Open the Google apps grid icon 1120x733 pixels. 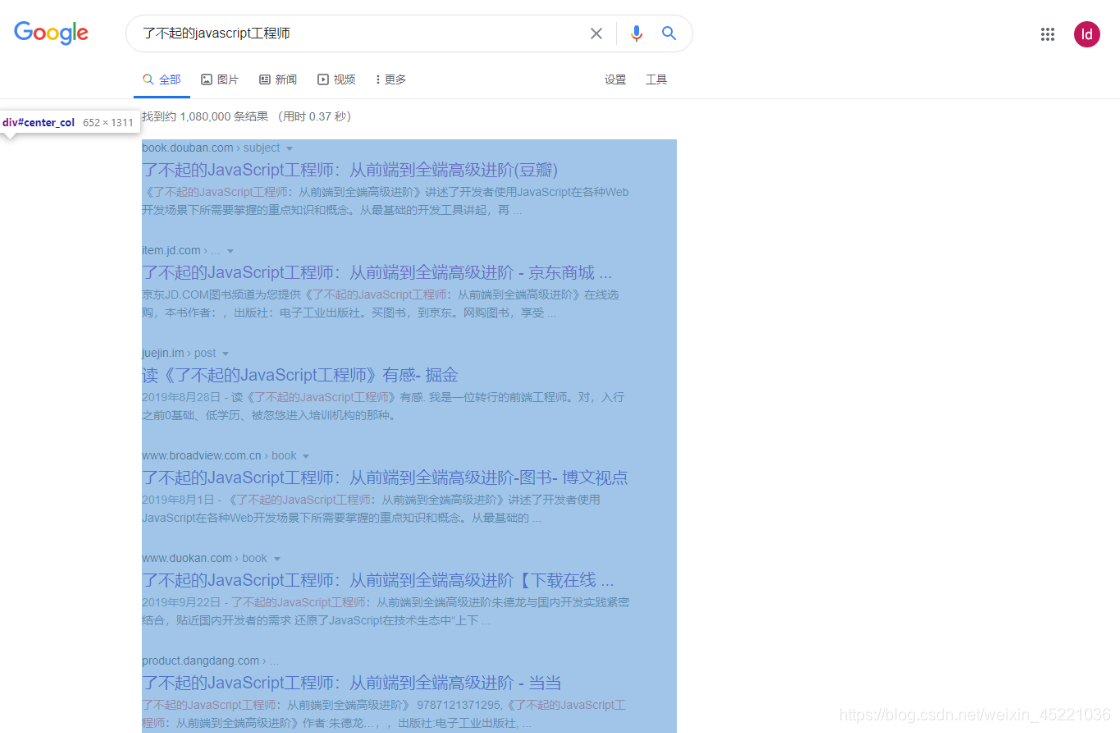click(x=1047, y=33)
